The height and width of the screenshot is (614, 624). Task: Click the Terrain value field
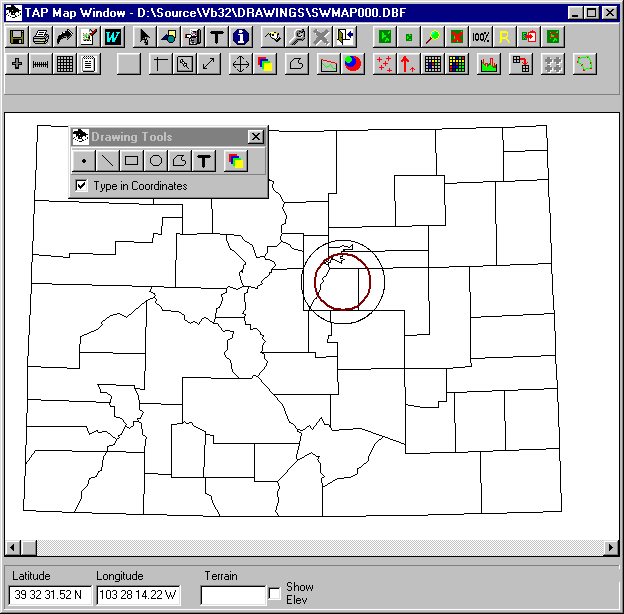(x=233, y=595)
